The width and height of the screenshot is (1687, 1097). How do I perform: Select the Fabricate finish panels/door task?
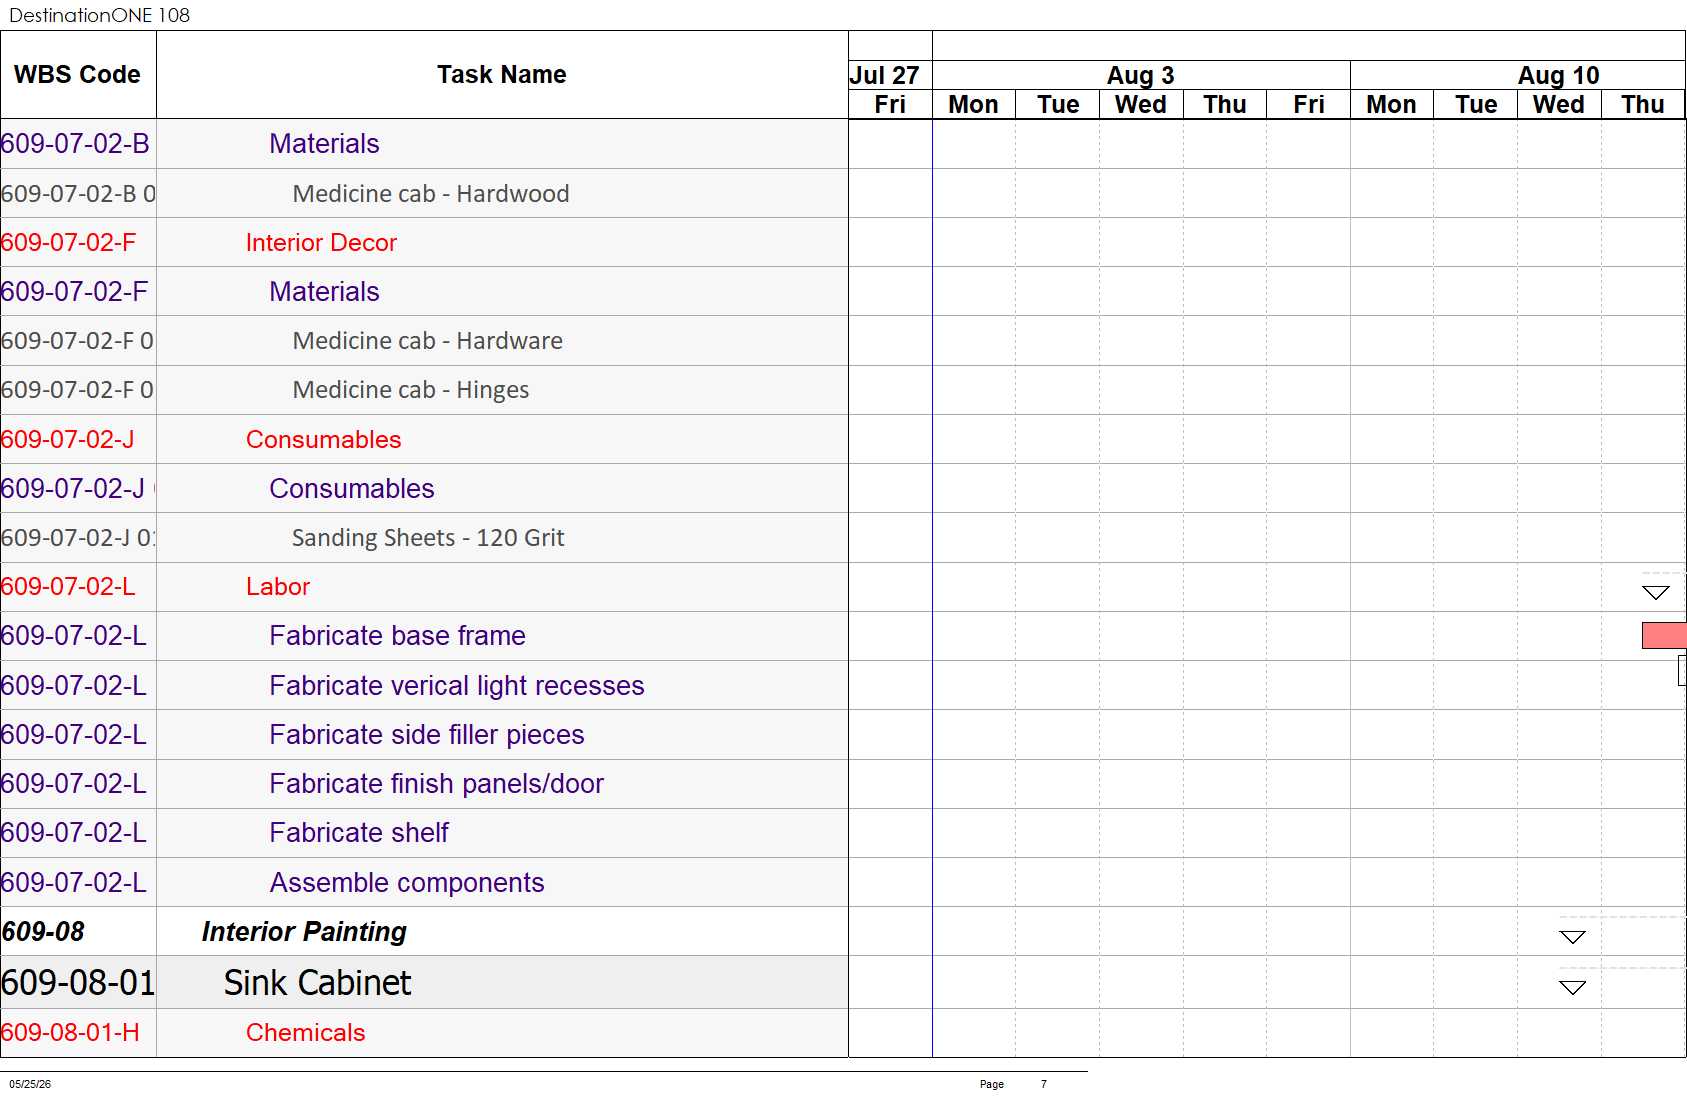coord(437,784)
